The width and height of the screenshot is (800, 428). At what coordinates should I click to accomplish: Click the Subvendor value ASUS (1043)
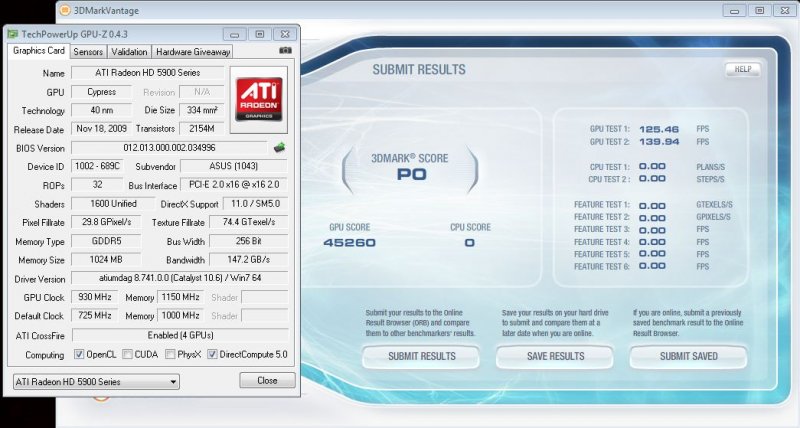coord(234,166)
